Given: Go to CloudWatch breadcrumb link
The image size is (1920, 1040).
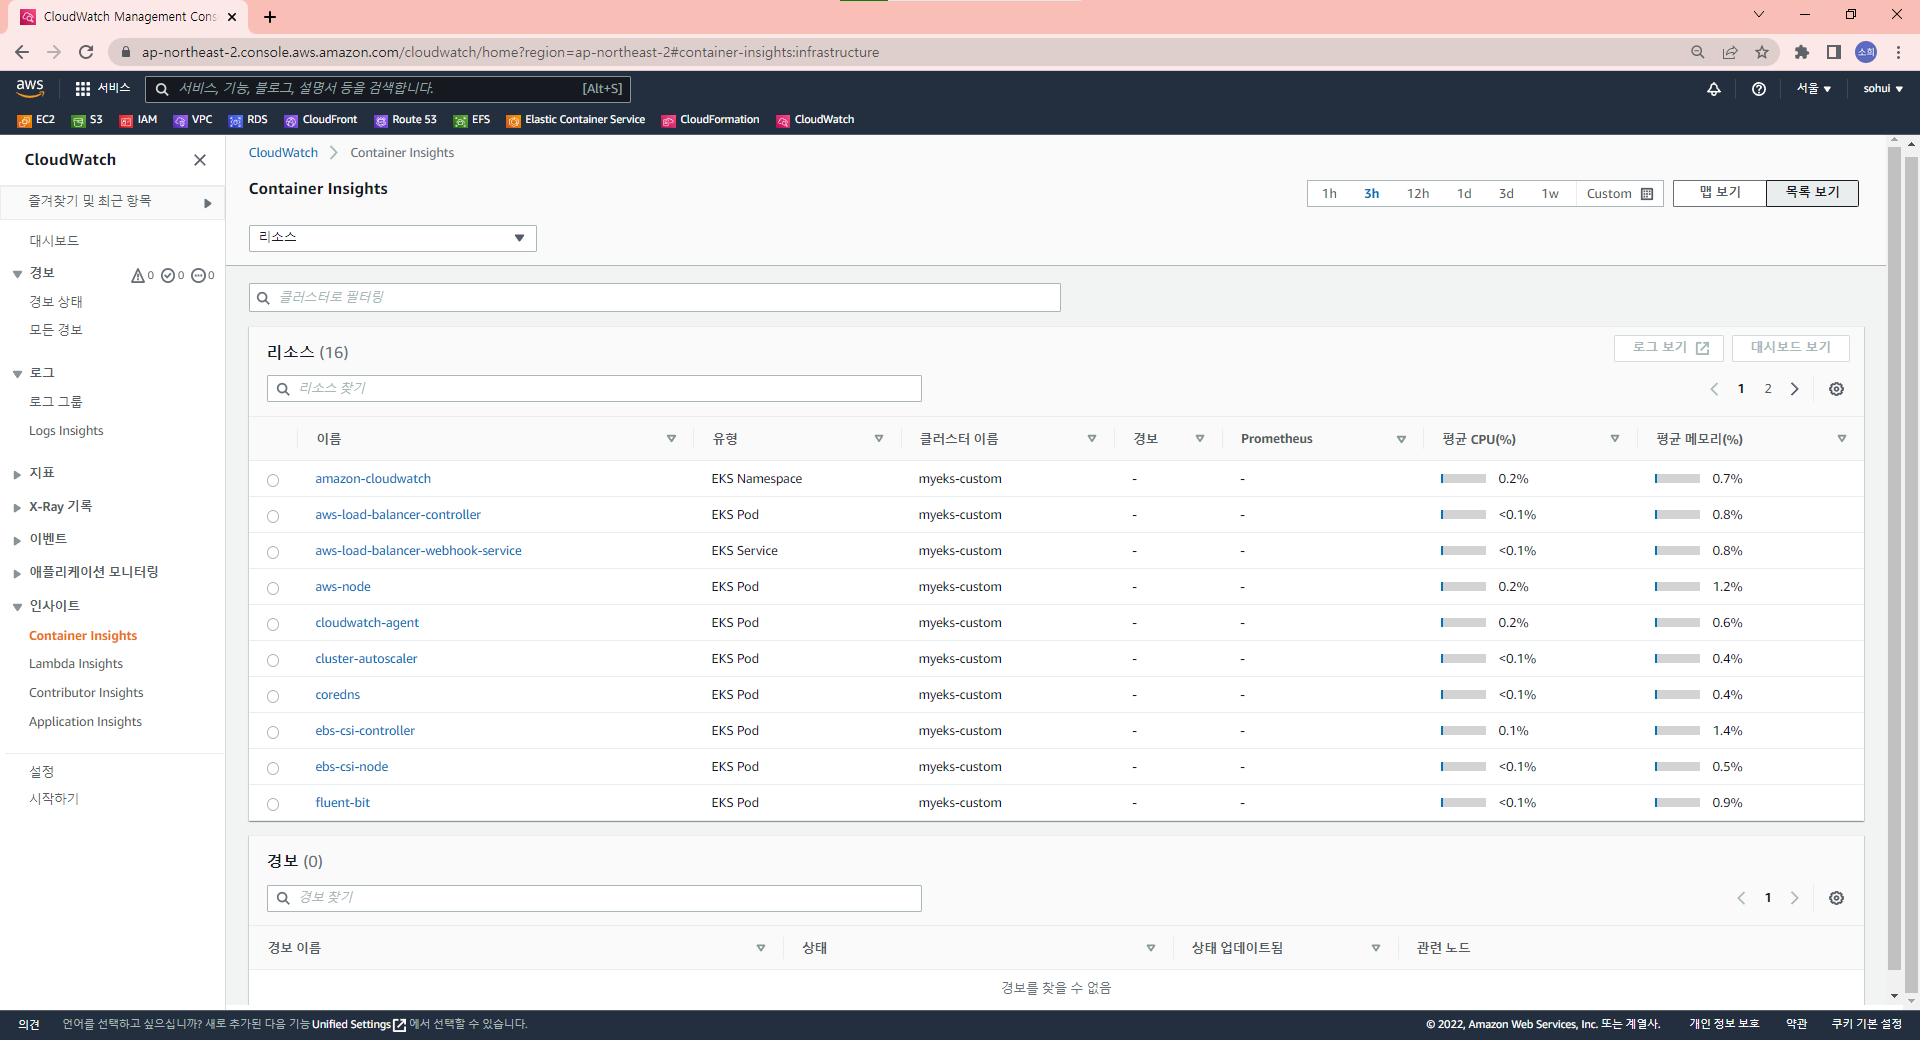Looking at the screenshot, I should click(x=283, y=153).
